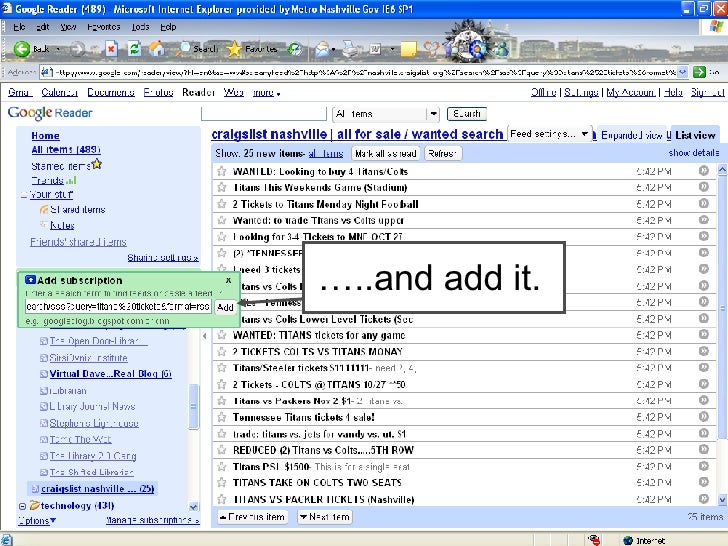Viewport: 728px width, 546px height.
Task: Select 'craigslist nashville ... (25)' subscription
Action: [x=98, y=488]
